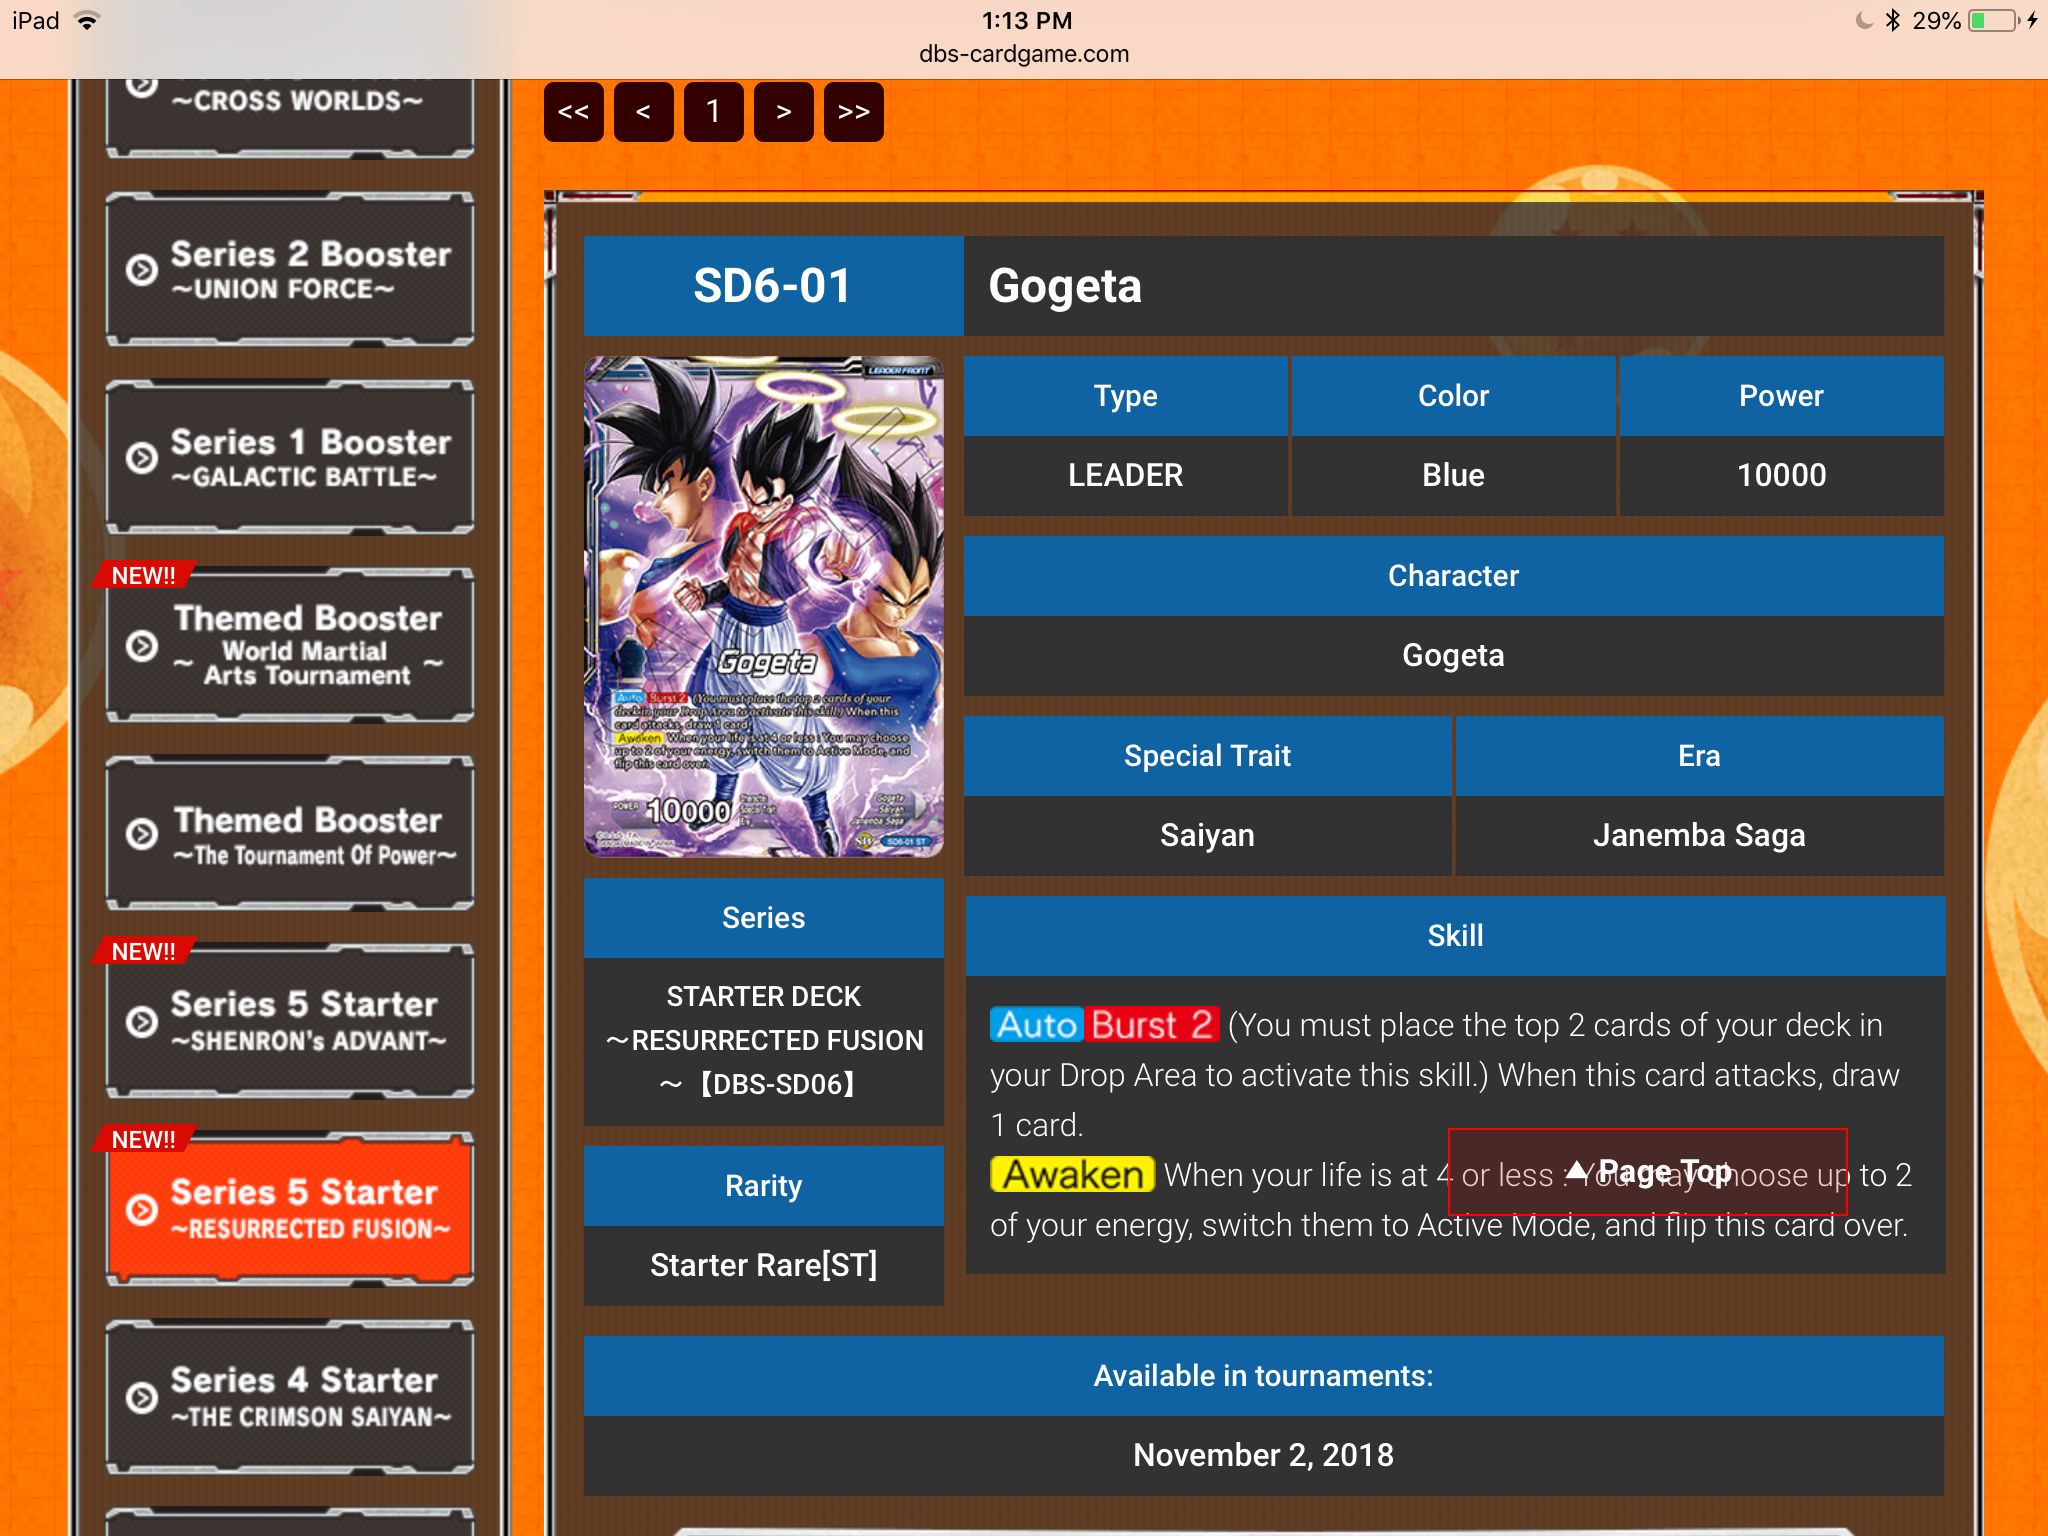Go to first page with << button

click(573, 112)
